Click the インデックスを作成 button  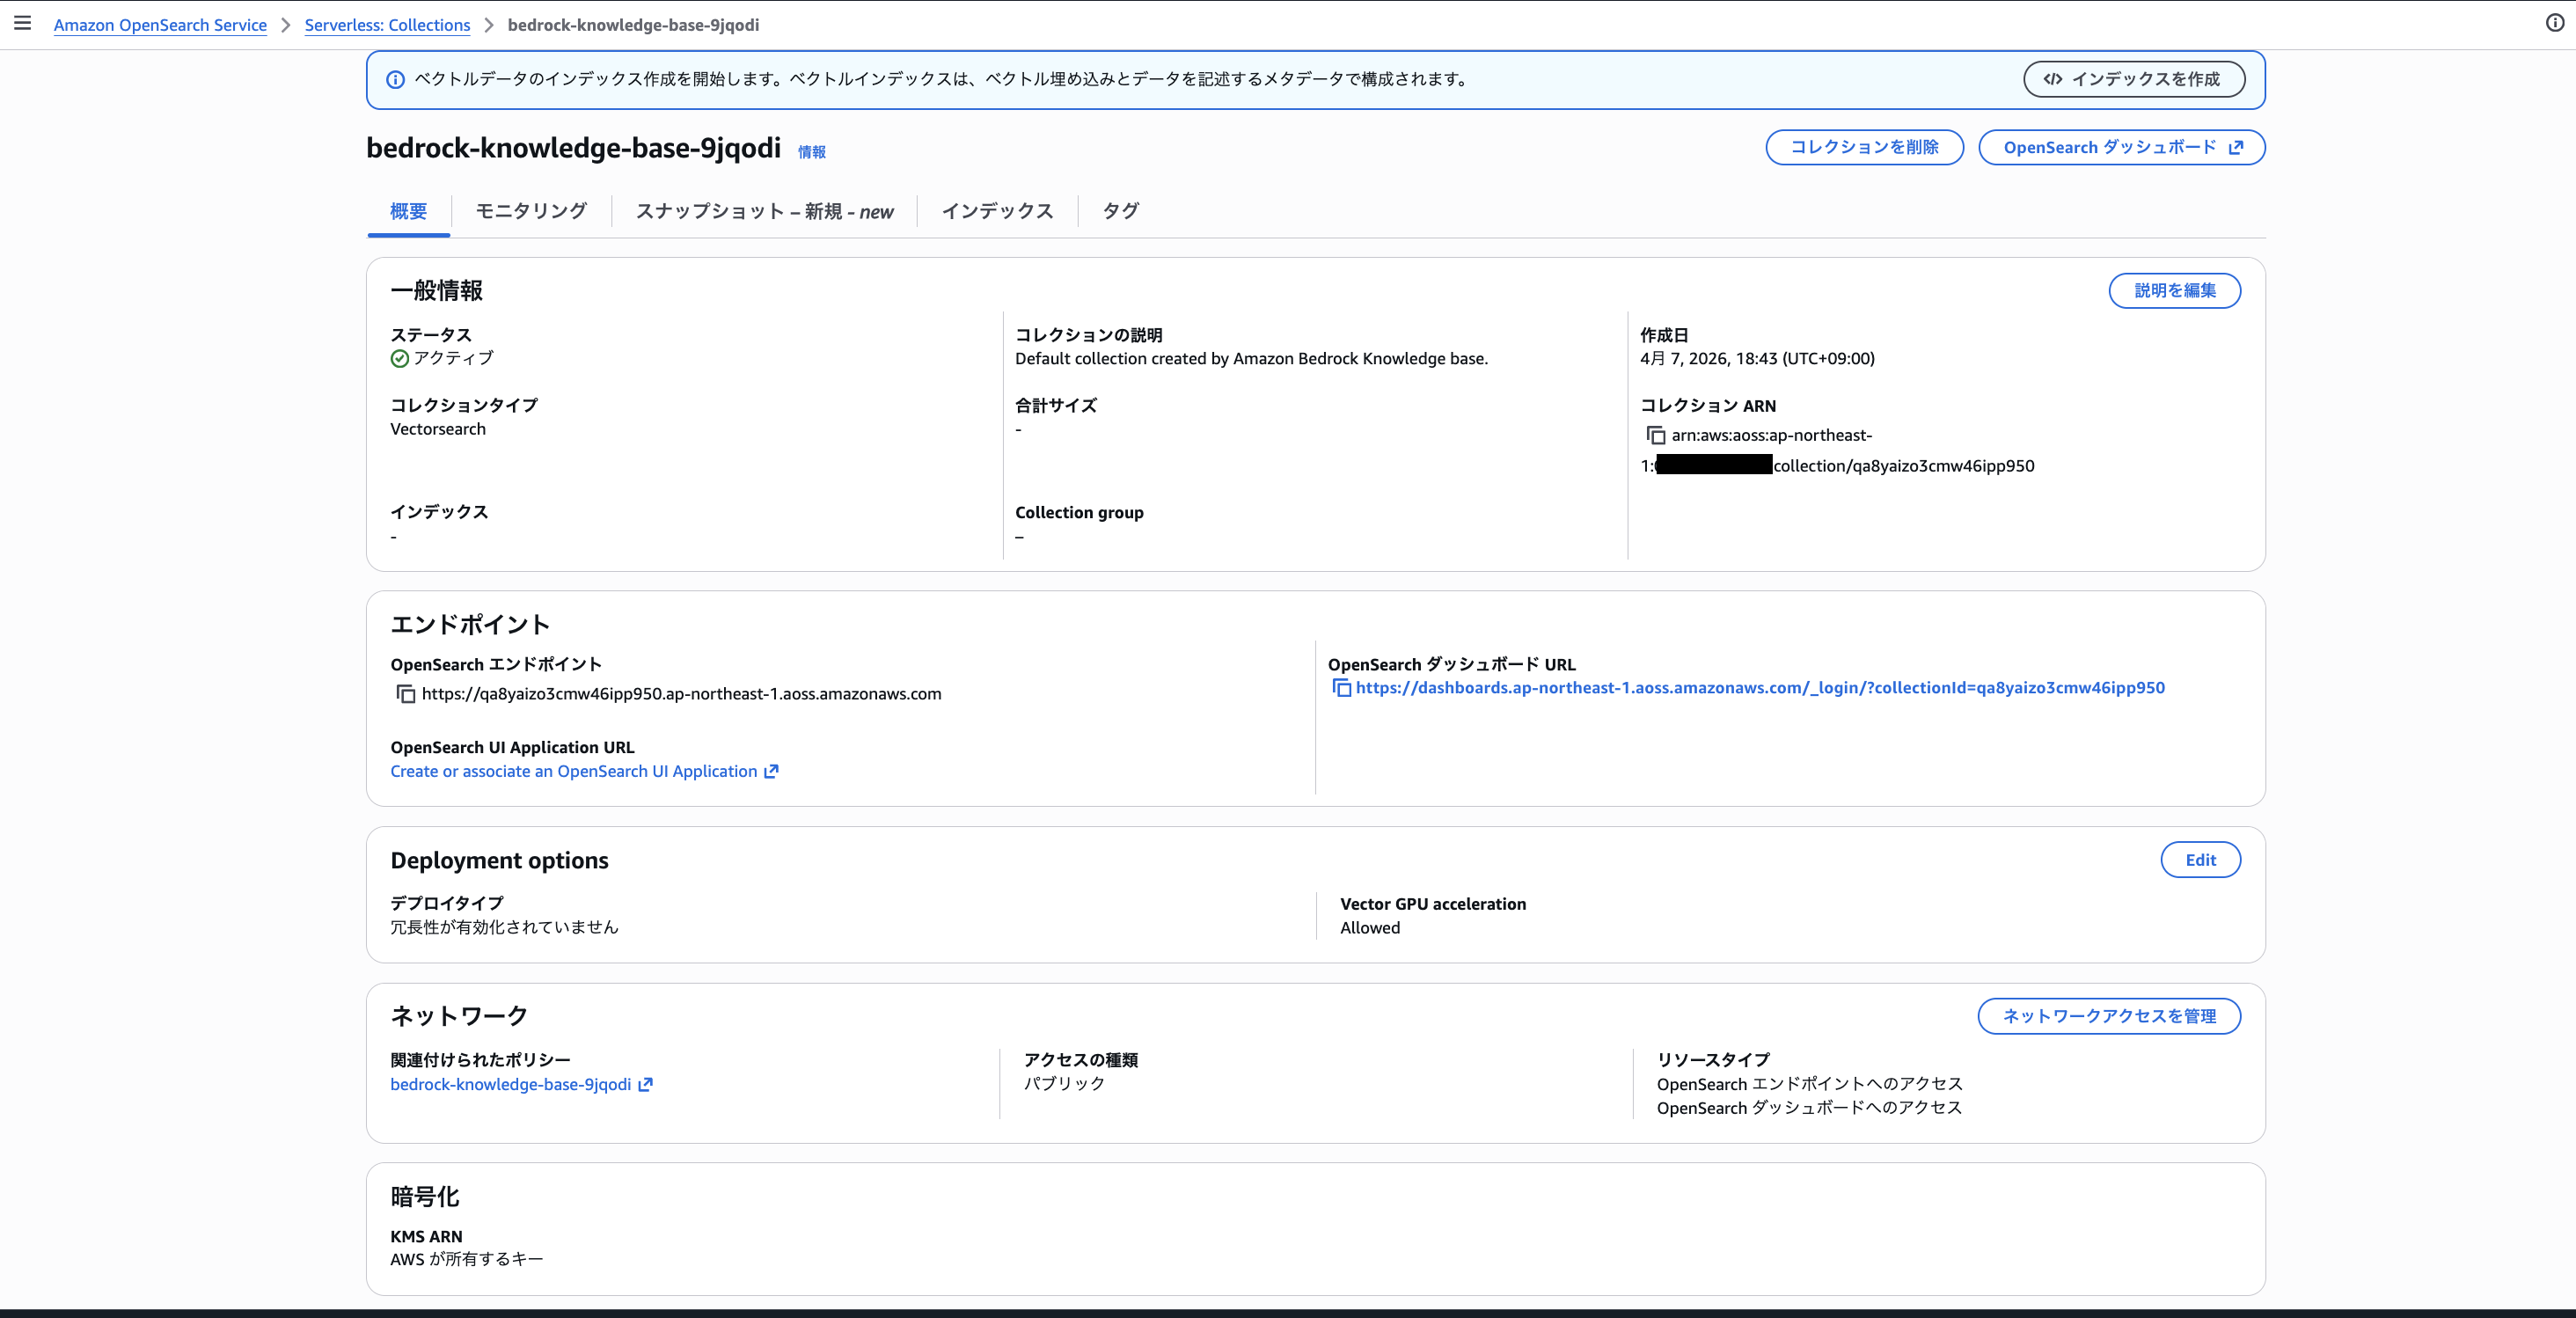coord(2134,79)
